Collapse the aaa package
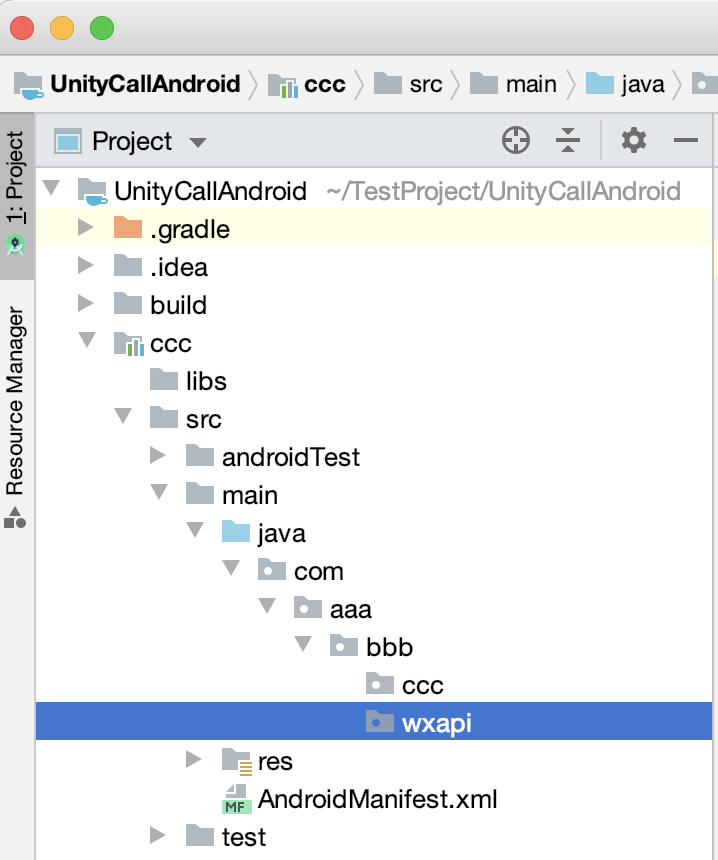The image size is (718, 860). pos(267,606)
